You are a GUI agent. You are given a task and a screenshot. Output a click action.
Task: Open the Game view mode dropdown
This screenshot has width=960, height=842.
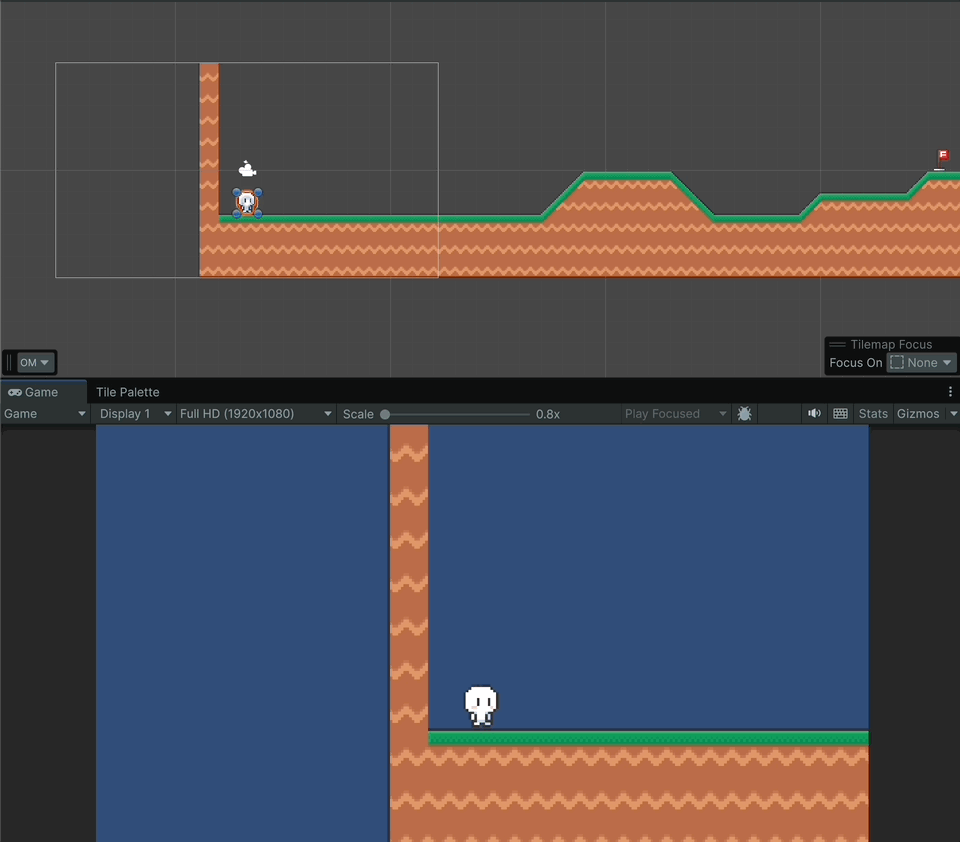tap(45, 414)
